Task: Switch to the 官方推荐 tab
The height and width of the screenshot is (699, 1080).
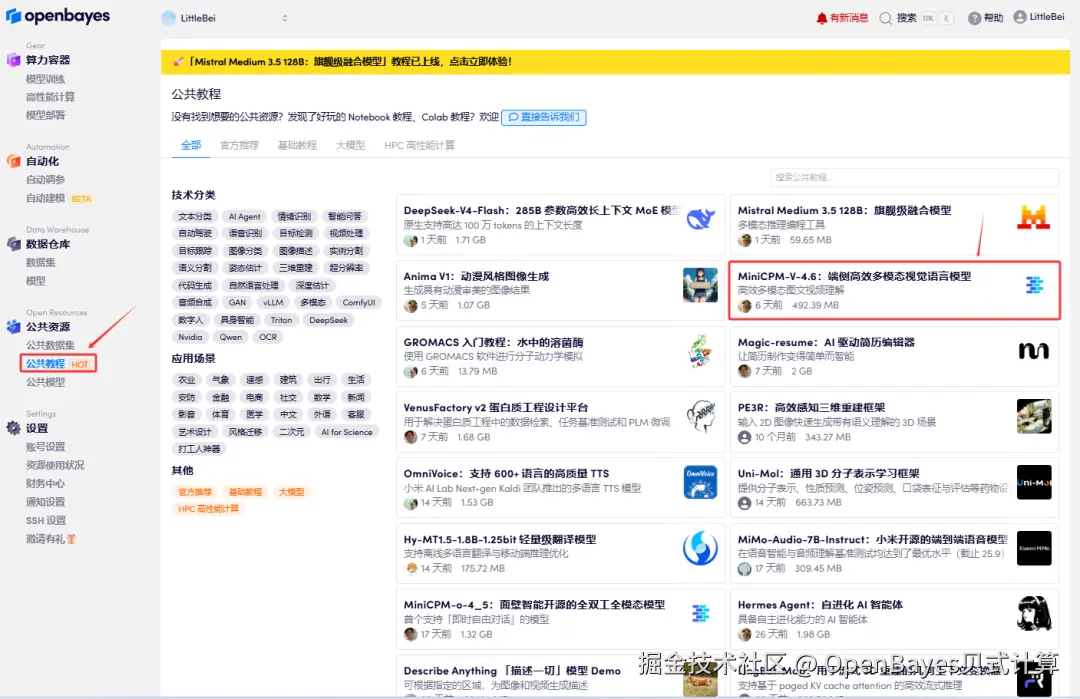Action: tap(239, 145)
